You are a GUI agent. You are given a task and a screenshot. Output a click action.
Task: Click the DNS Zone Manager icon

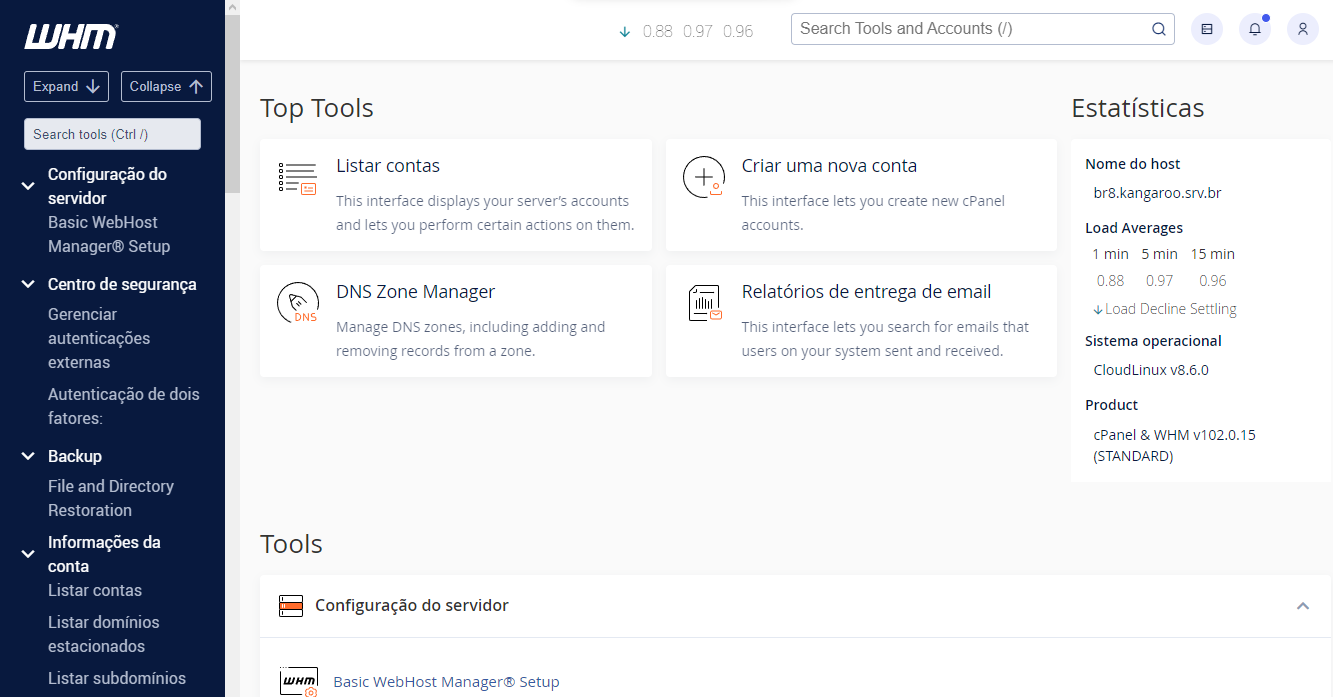pyautogui.click(x=297, y=304)
